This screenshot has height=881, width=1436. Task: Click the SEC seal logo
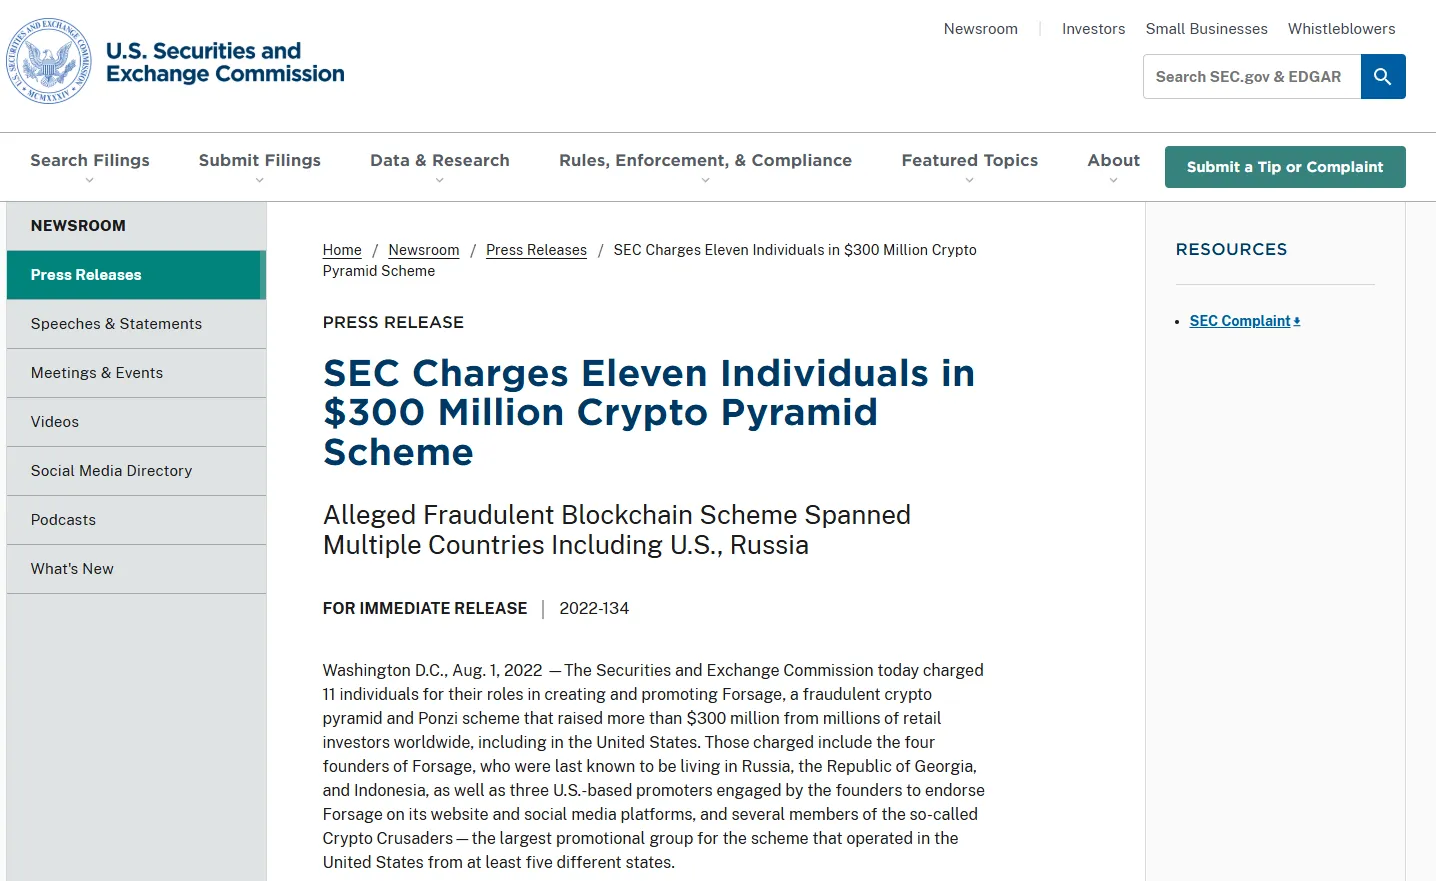click(49, 61)
